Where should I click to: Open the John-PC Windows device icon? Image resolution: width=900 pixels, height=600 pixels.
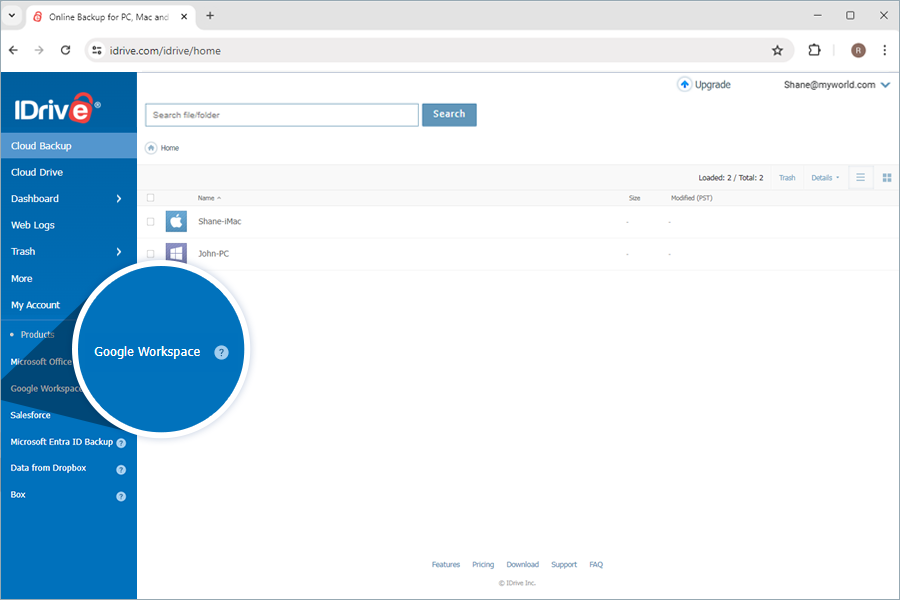tap(176, 253)
